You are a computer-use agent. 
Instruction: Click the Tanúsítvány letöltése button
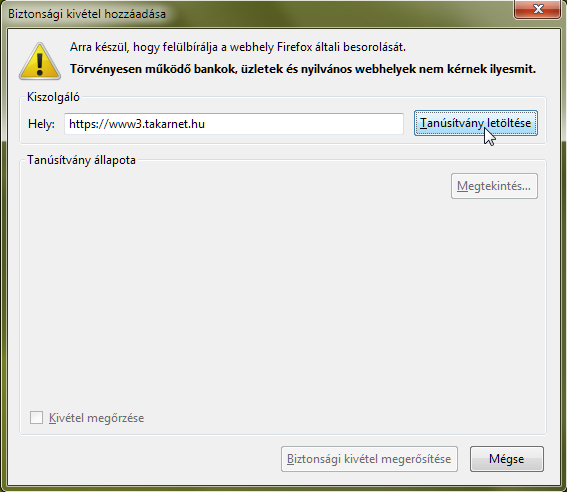point(476,123)
